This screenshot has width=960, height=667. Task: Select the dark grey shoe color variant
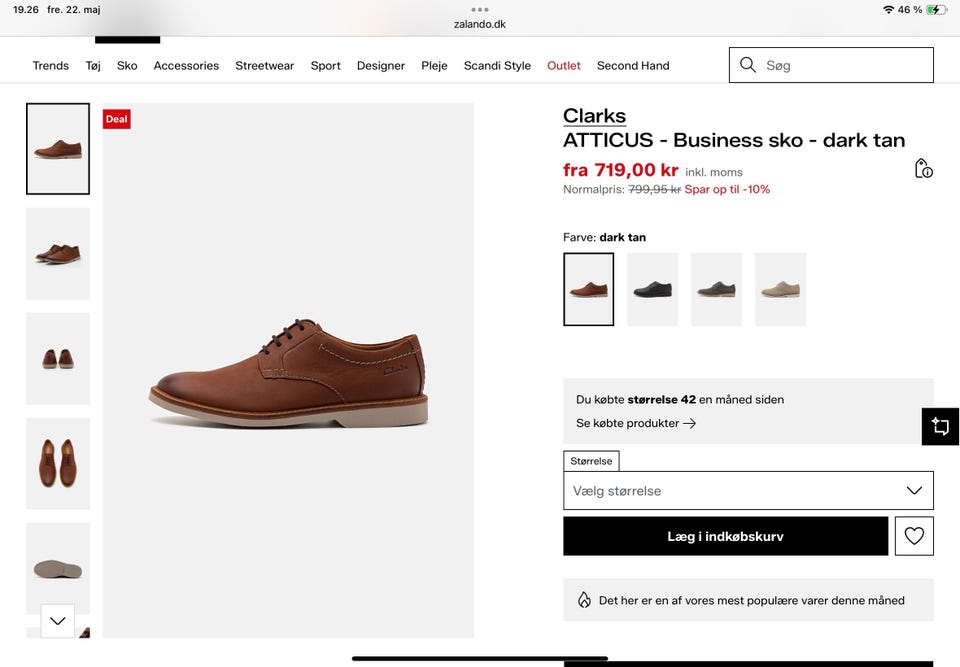click(716, 289)
